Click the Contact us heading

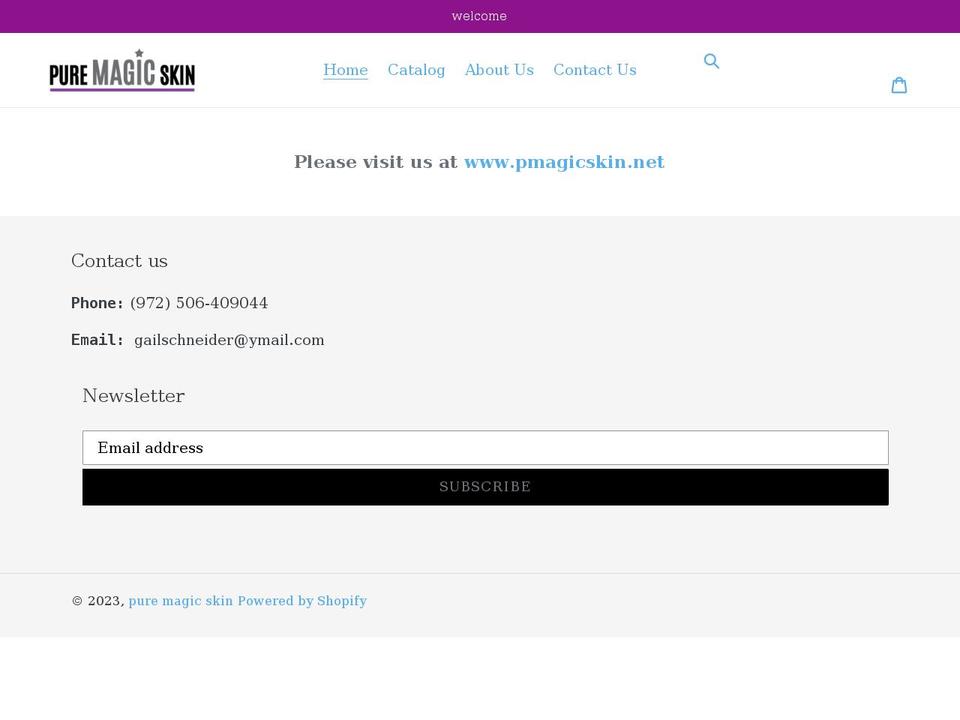[119, 261]
